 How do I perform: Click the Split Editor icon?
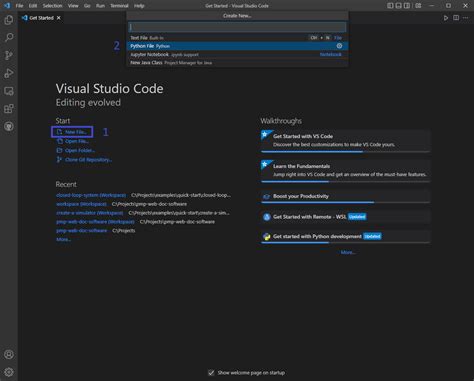click(456, 18)
